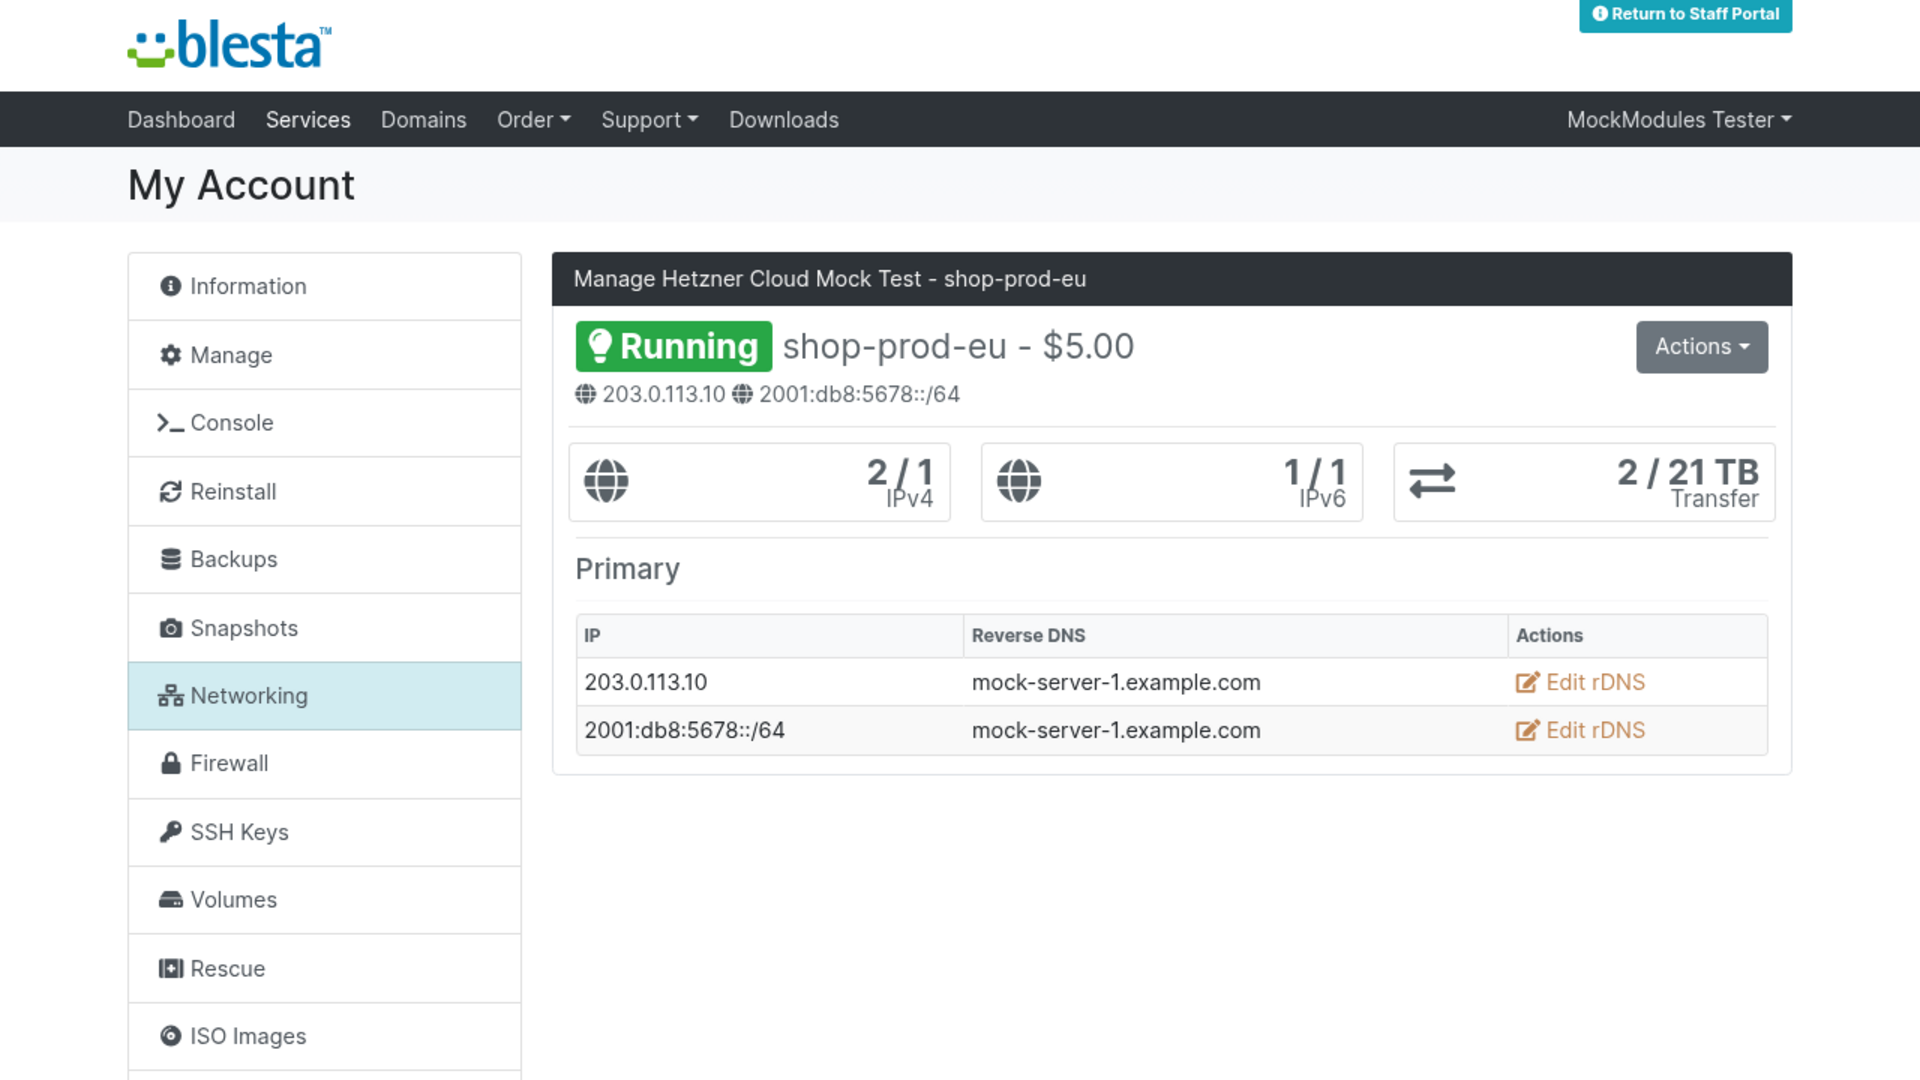Click the IPv6 1 / 1 stats card
The image size is (1920, 1080).
click(1171, 482)
